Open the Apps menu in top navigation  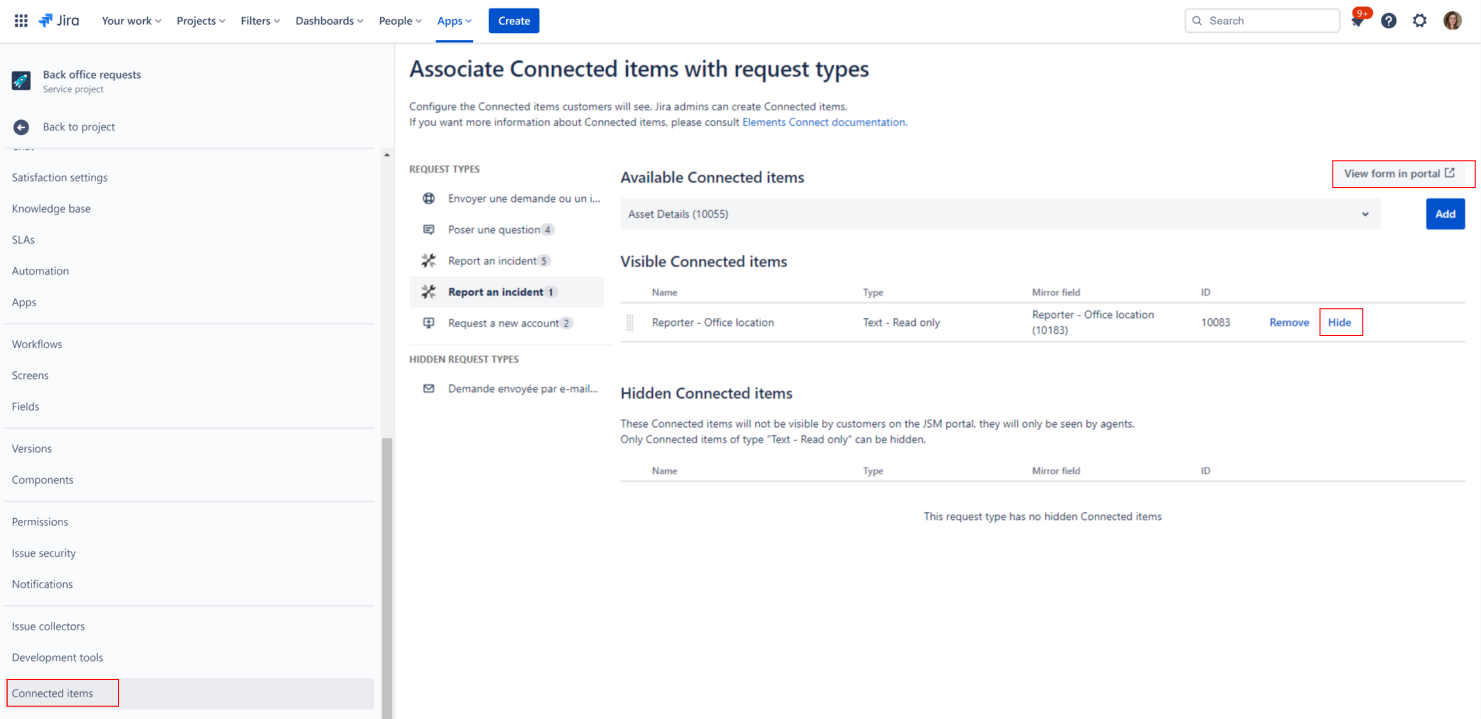(x=454, y=21)
